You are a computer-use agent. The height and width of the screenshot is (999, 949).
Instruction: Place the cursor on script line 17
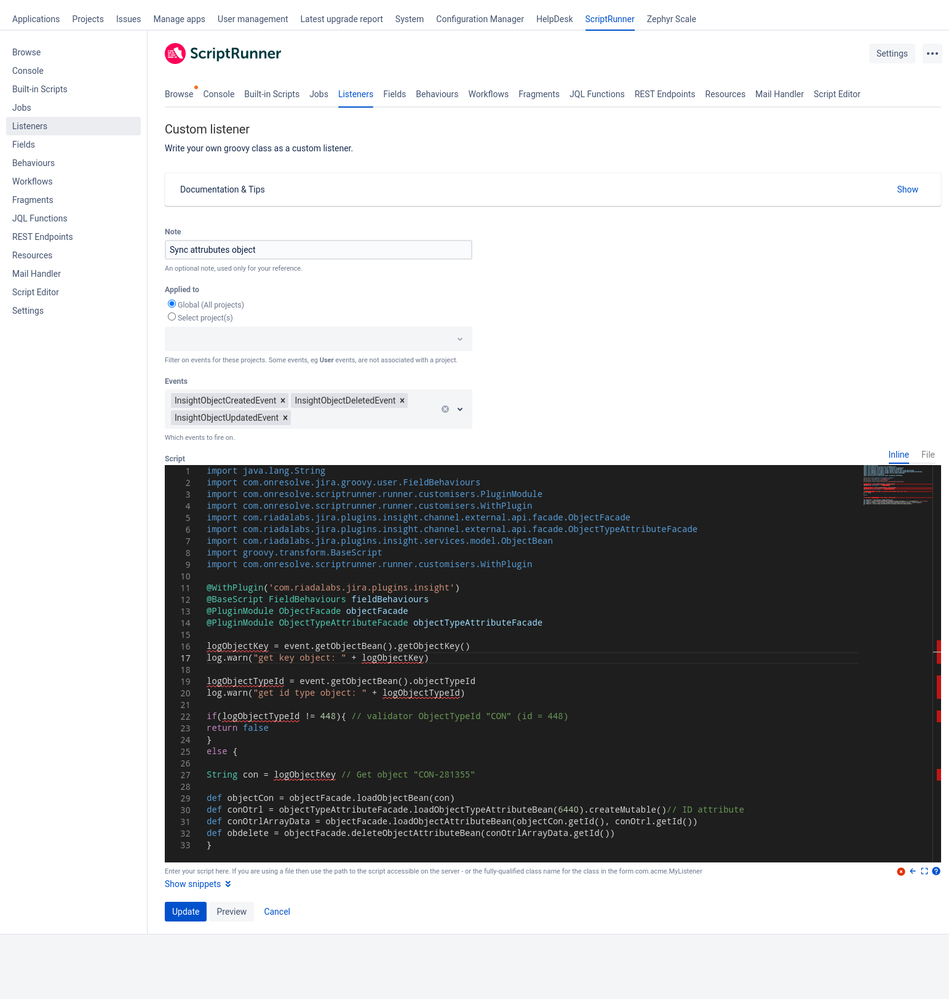pyautogui.click(x=532, y=658)
